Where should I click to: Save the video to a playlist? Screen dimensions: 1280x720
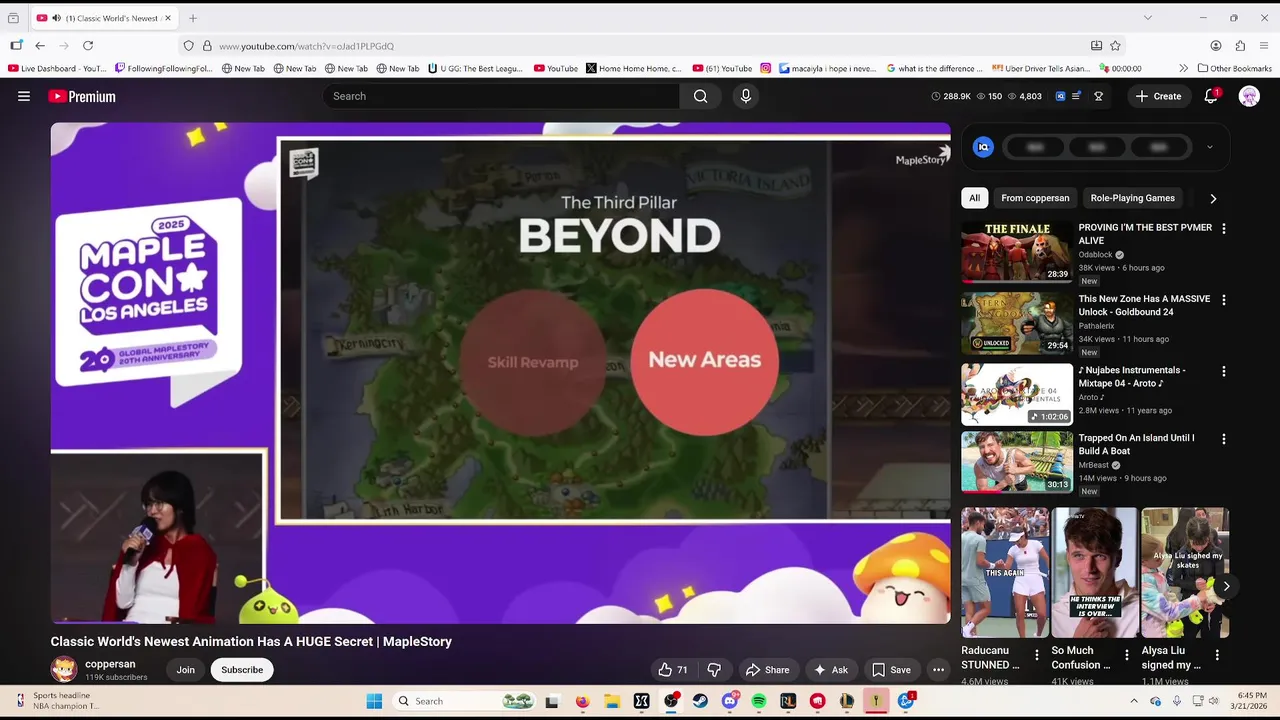tap(891, 670)
